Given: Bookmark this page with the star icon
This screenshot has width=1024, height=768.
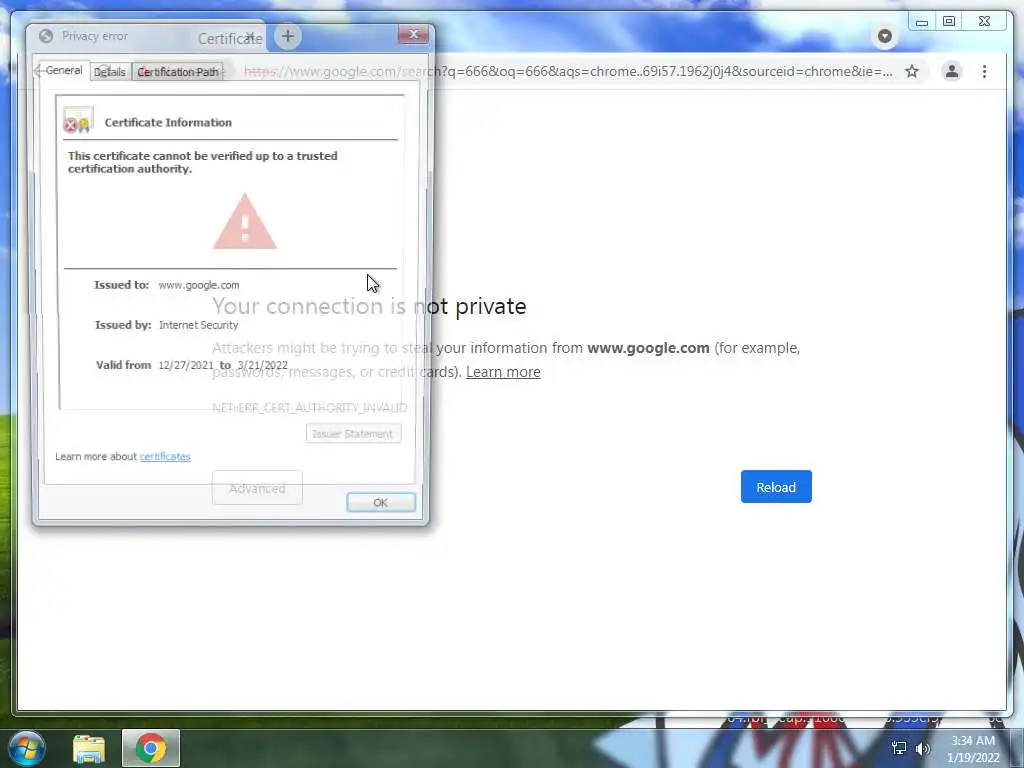Looking at the screenshot, I should [x=912, y=71].
